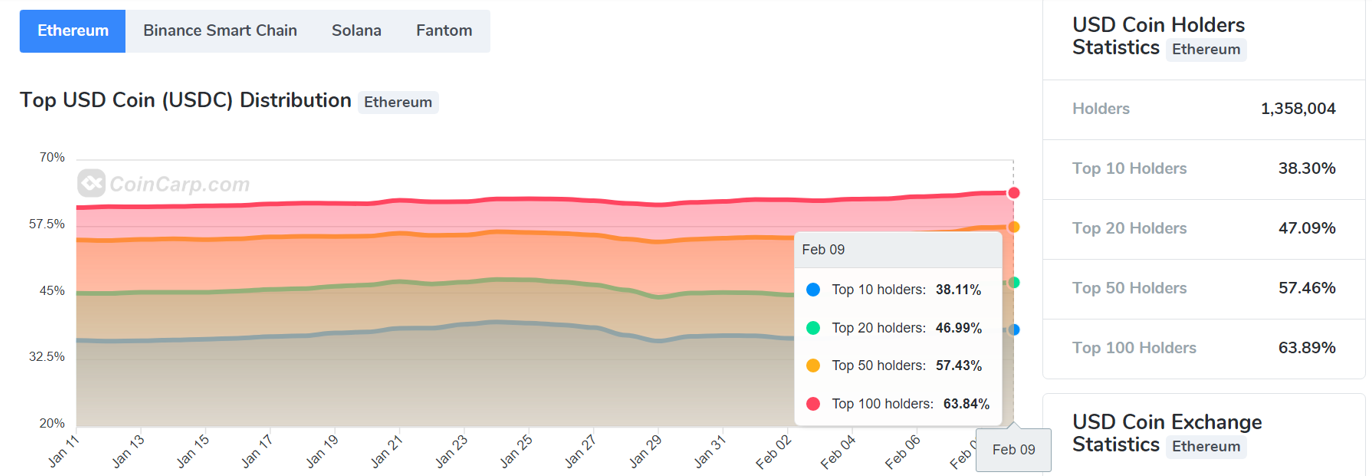Click the Jan 21 x-axis label
The image size is (1372, 476).
coord(387,453)
